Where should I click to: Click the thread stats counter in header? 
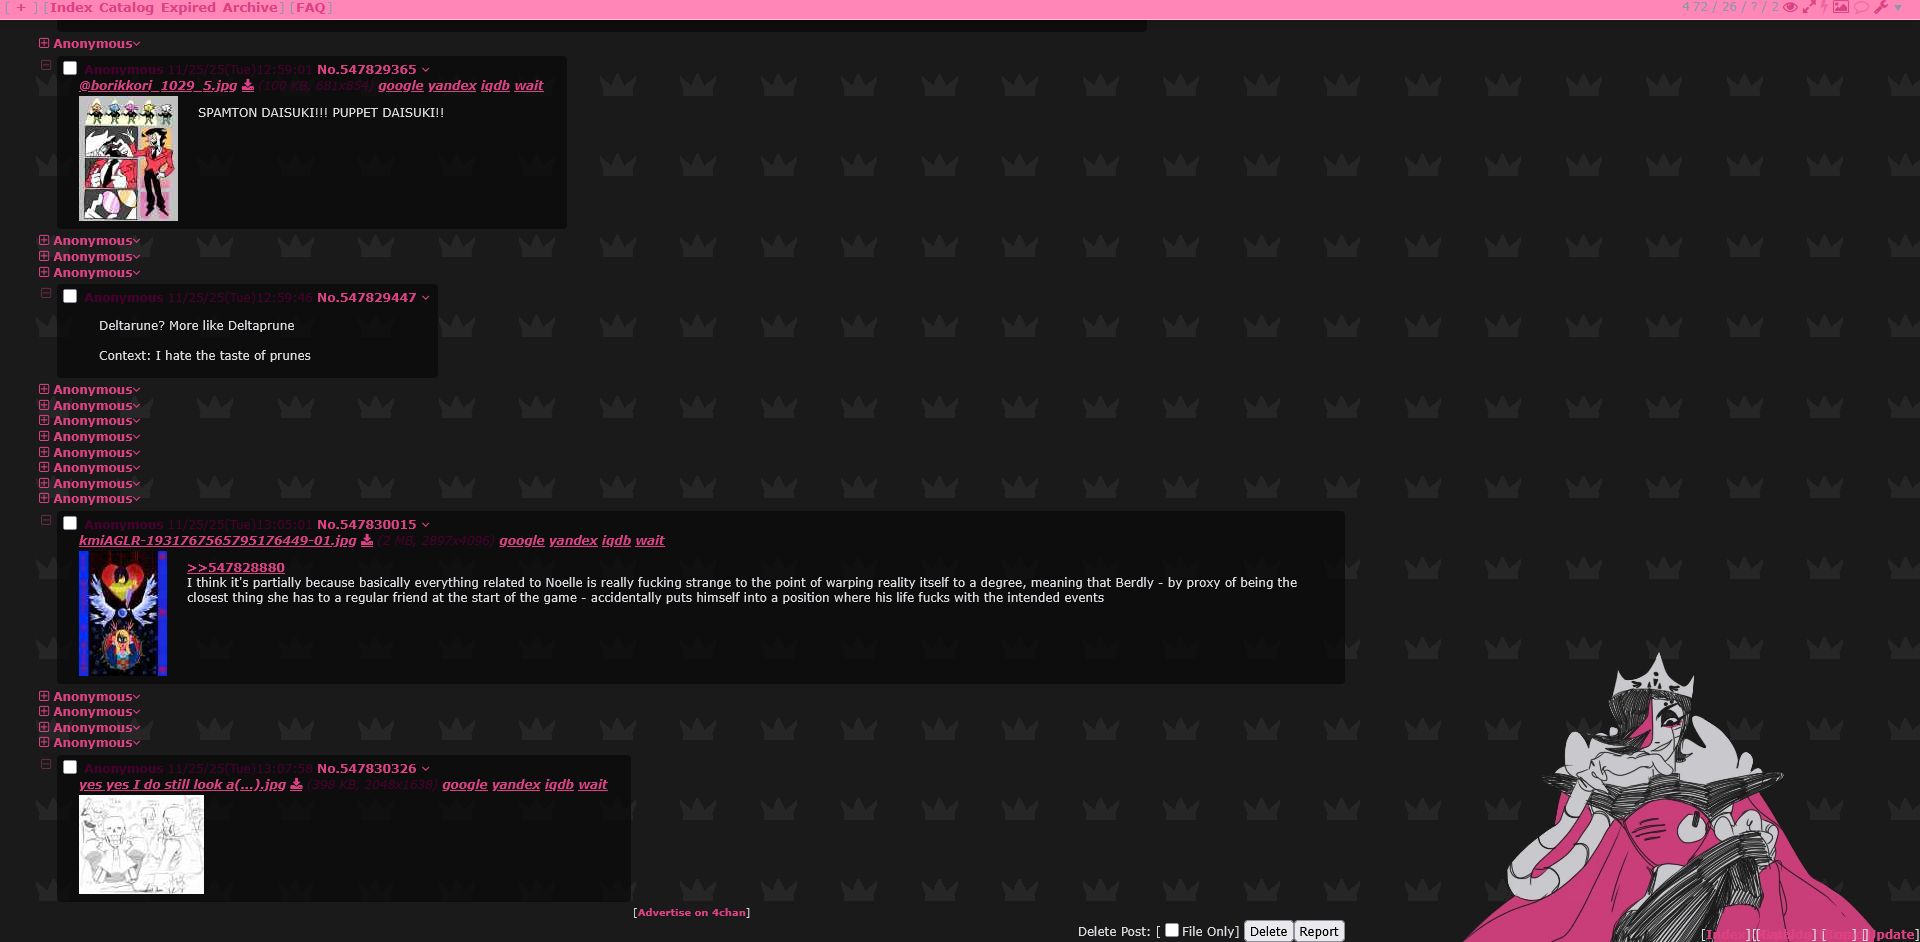(1730, 7)
